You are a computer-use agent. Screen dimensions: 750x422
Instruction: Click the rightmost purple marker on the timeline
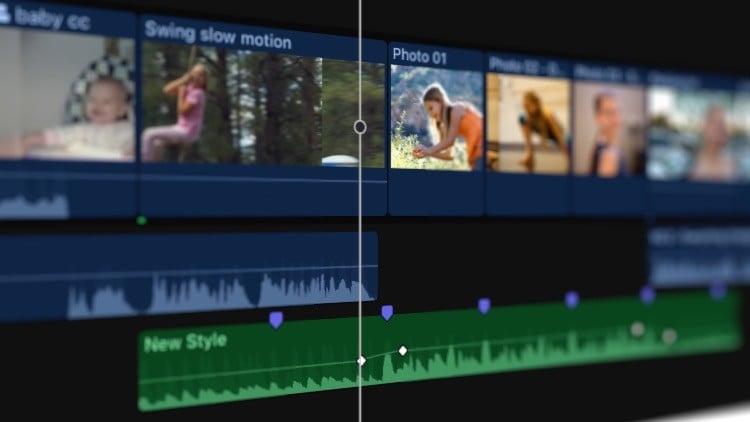pos(717,290)
